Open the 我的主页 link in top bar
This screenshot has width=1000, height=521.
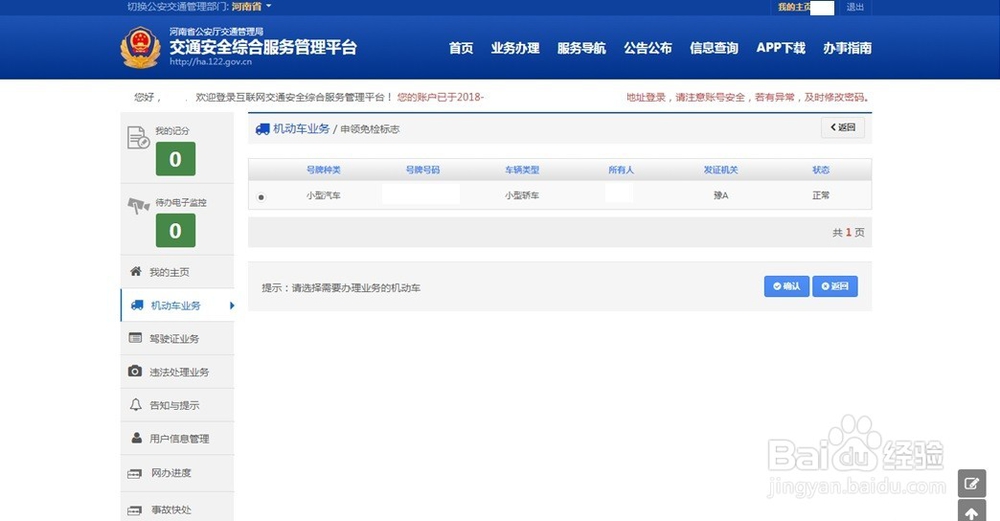tap(794, 7)
